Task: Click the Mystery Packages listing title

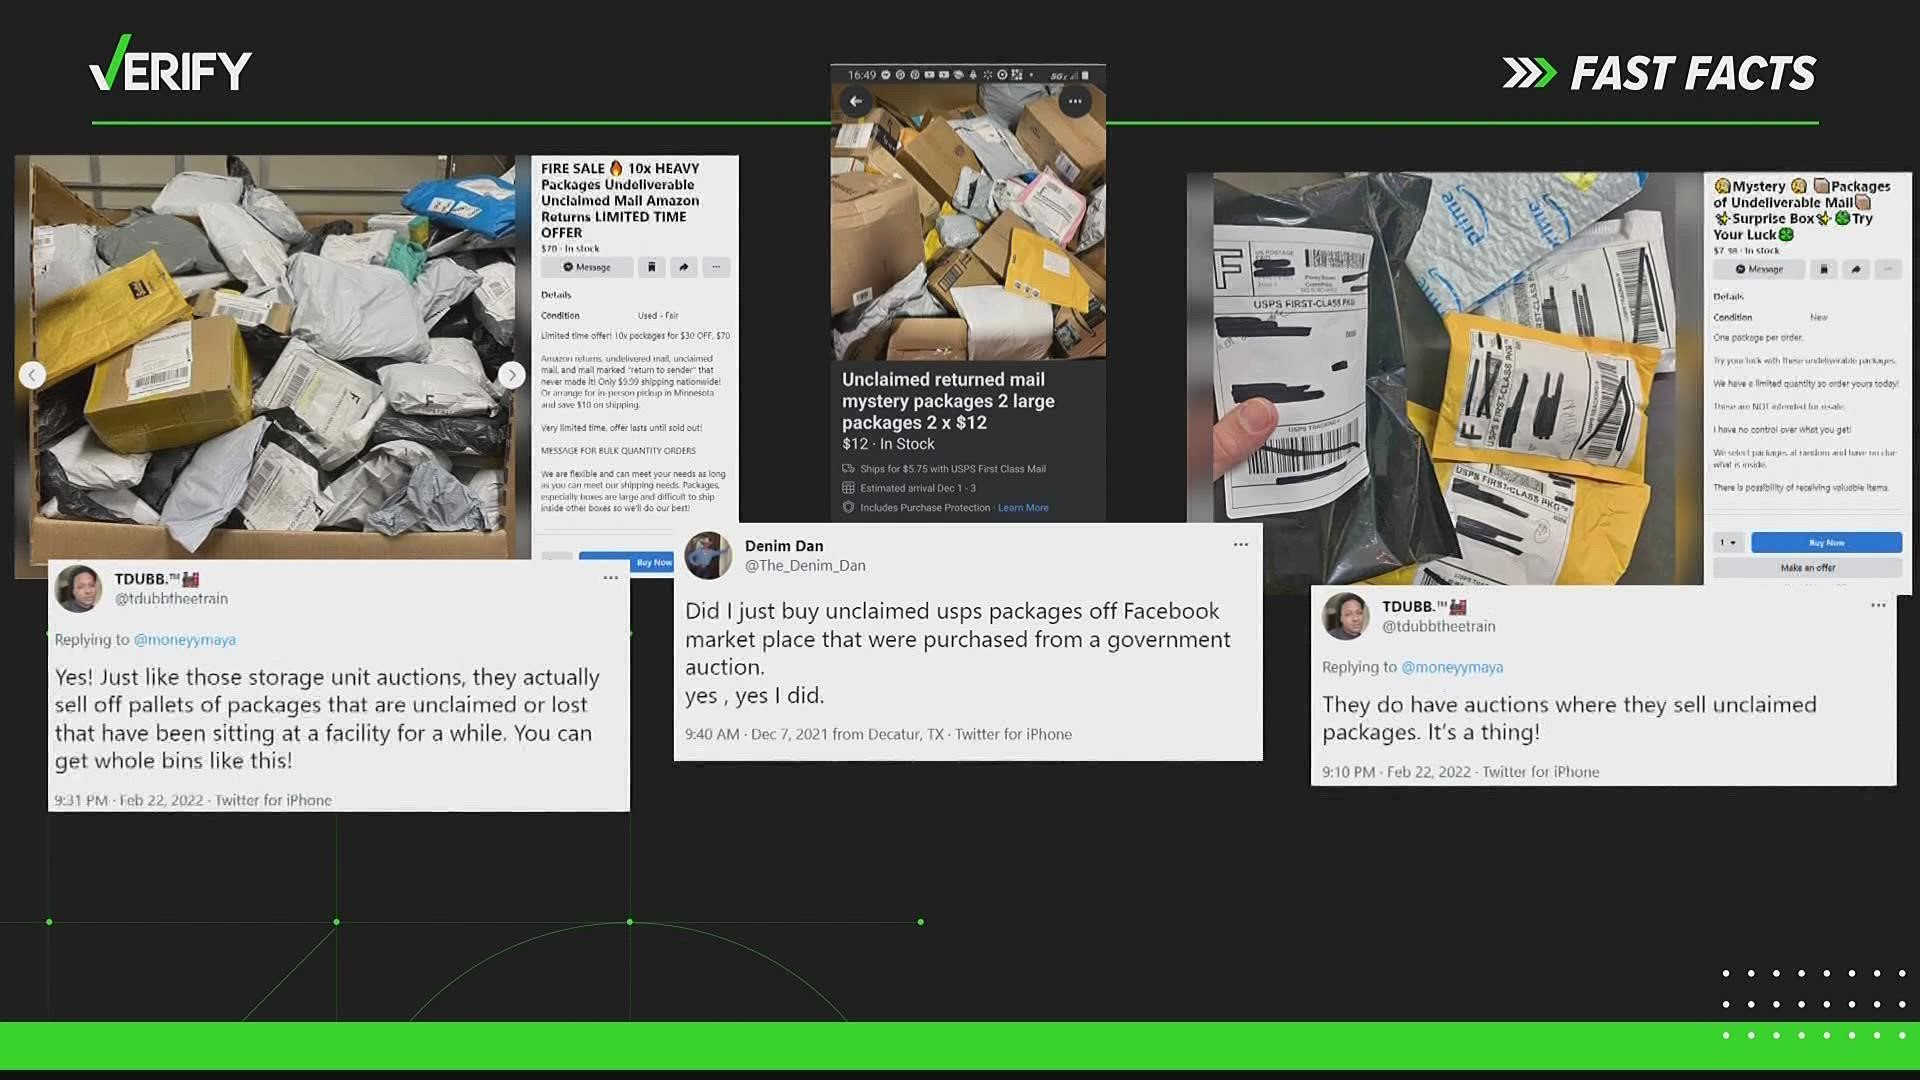Action: point(1802,210)
